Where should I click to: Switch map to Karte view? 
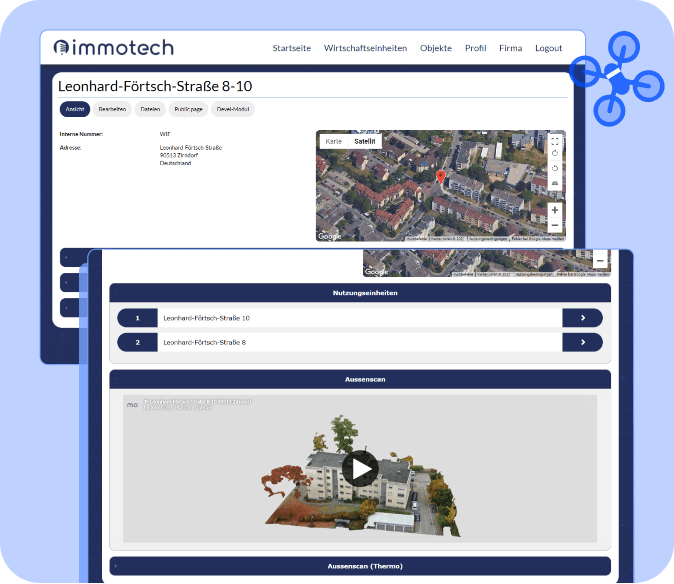click(x=334, y=142)
